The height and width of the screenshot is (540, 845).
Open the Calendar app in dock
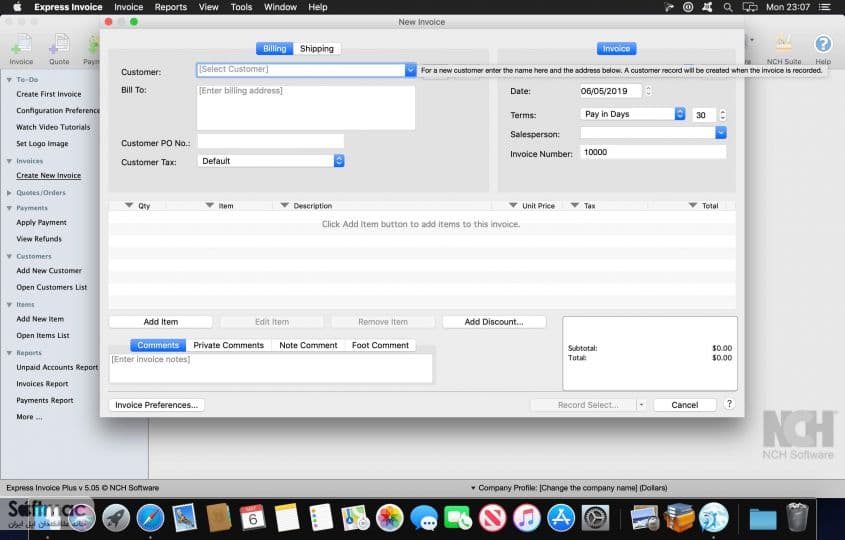253,517
